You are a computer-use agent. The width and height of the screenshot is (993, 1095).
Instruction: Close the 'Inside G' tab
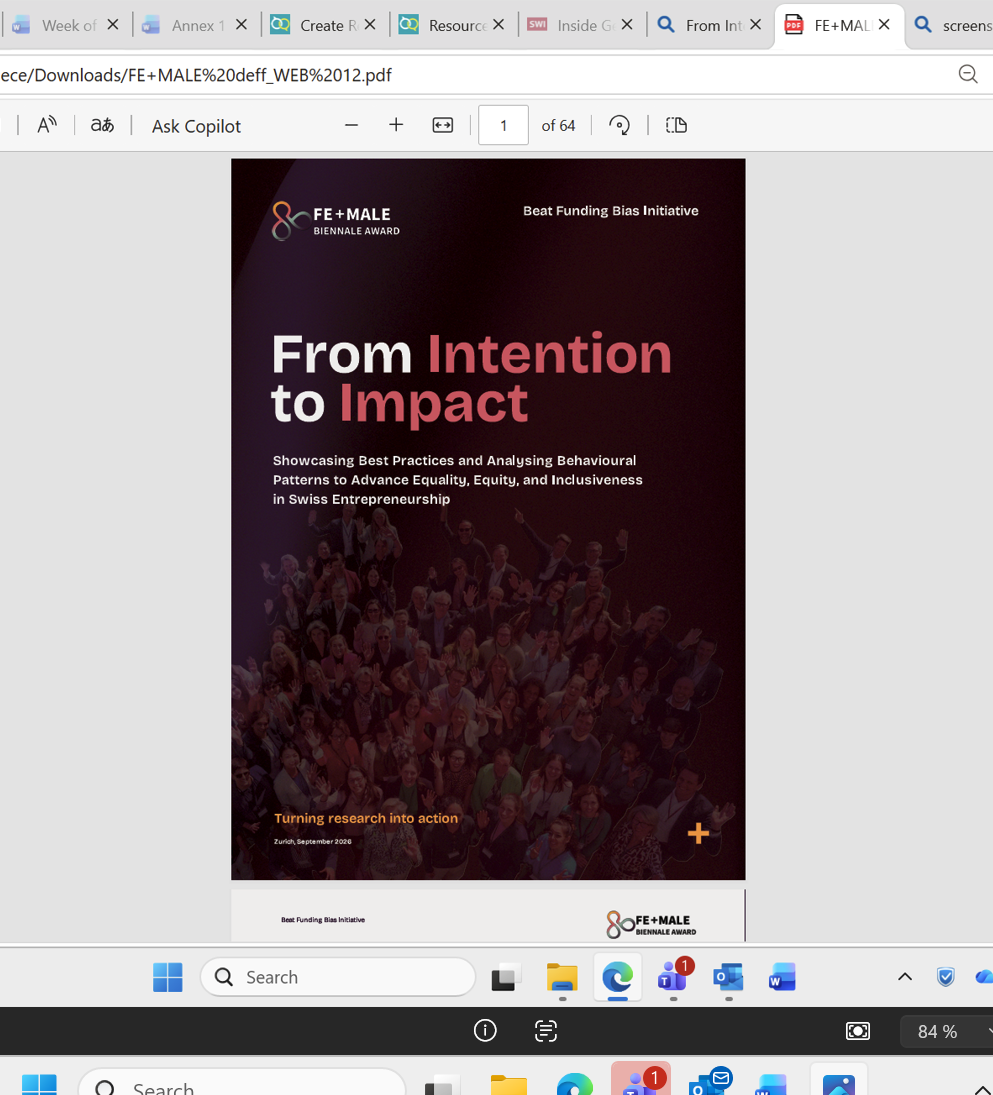pyautogui.click(x=626, y=24)
